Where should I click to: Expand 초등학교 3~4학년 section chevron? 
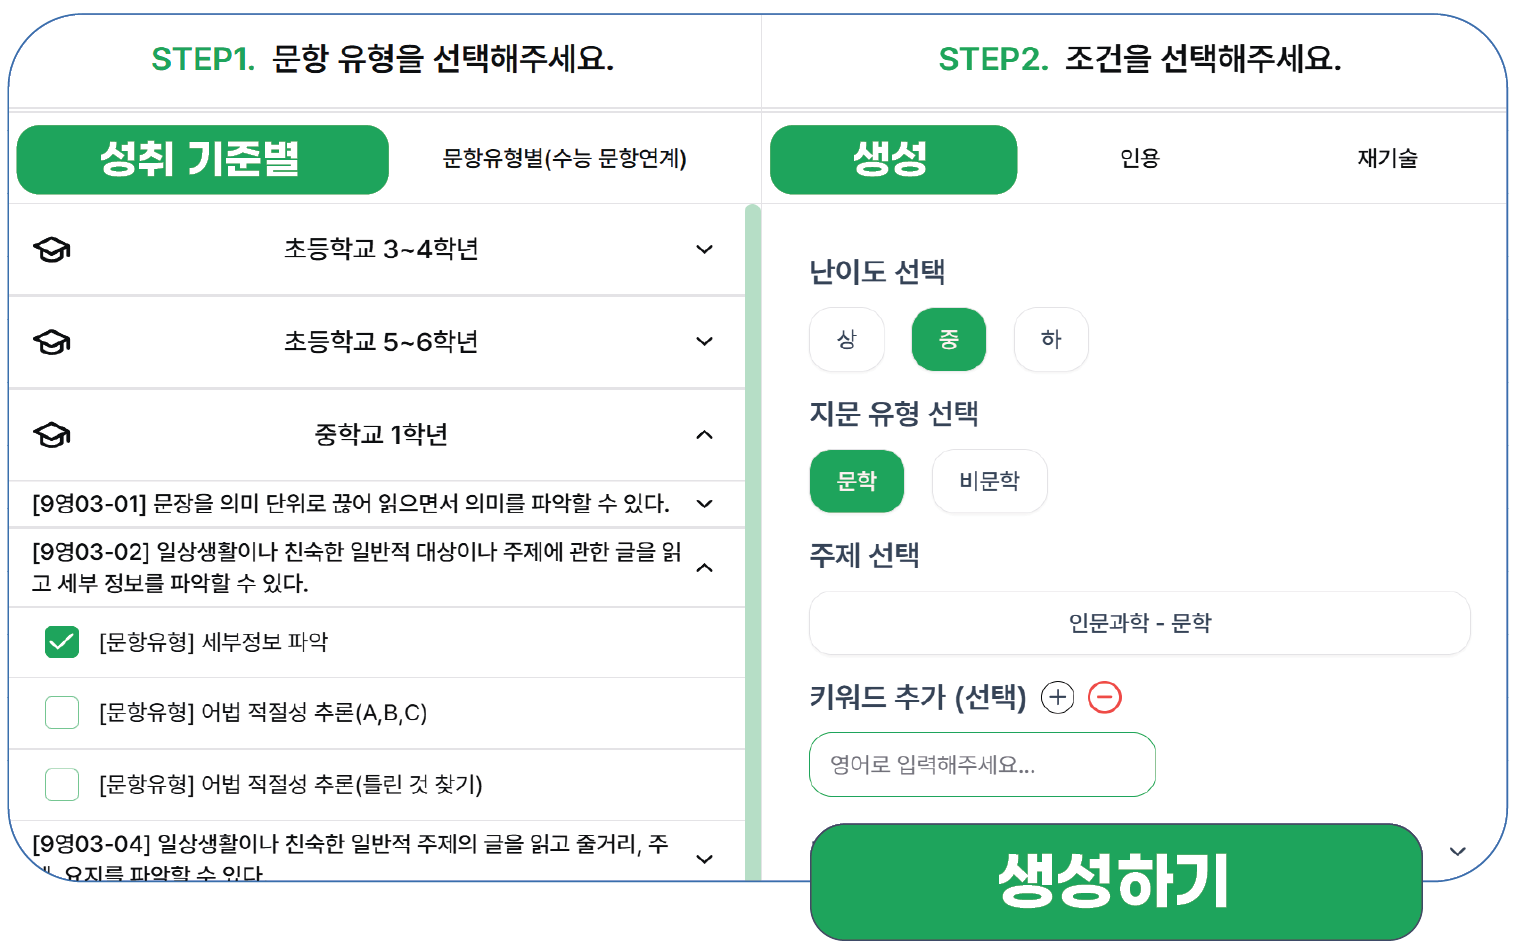[705, 249]
